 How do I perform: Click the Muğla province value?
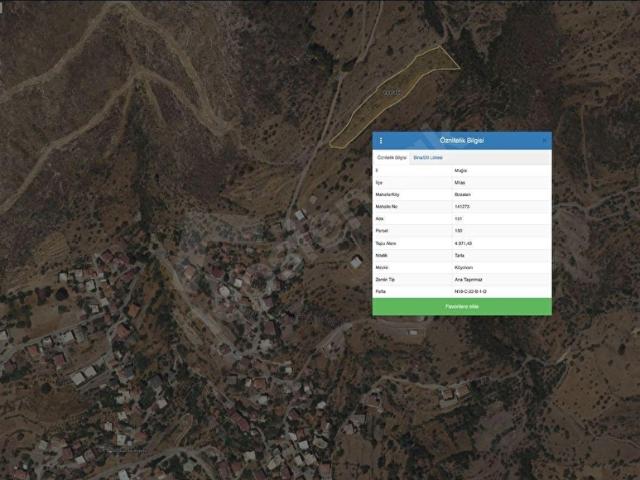pos(460,171)
